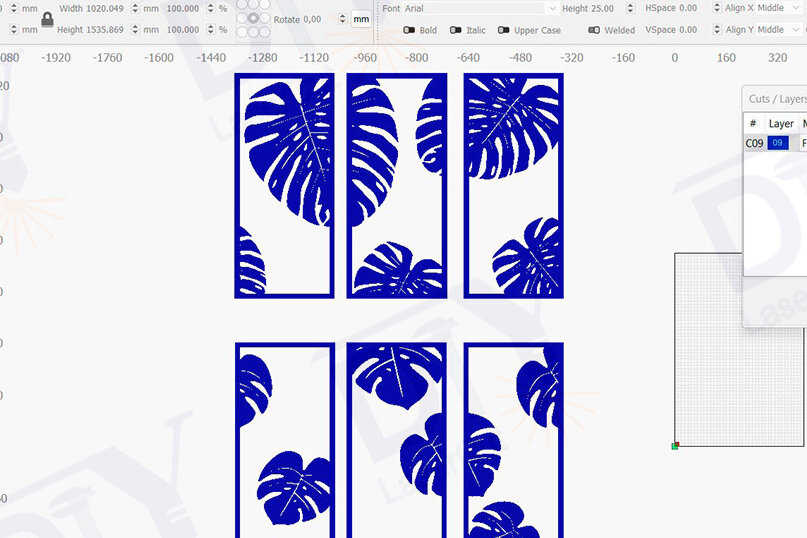Click the aspect ratio lock icon
Screen dimensions: 807x538
(x=47, y=19)
